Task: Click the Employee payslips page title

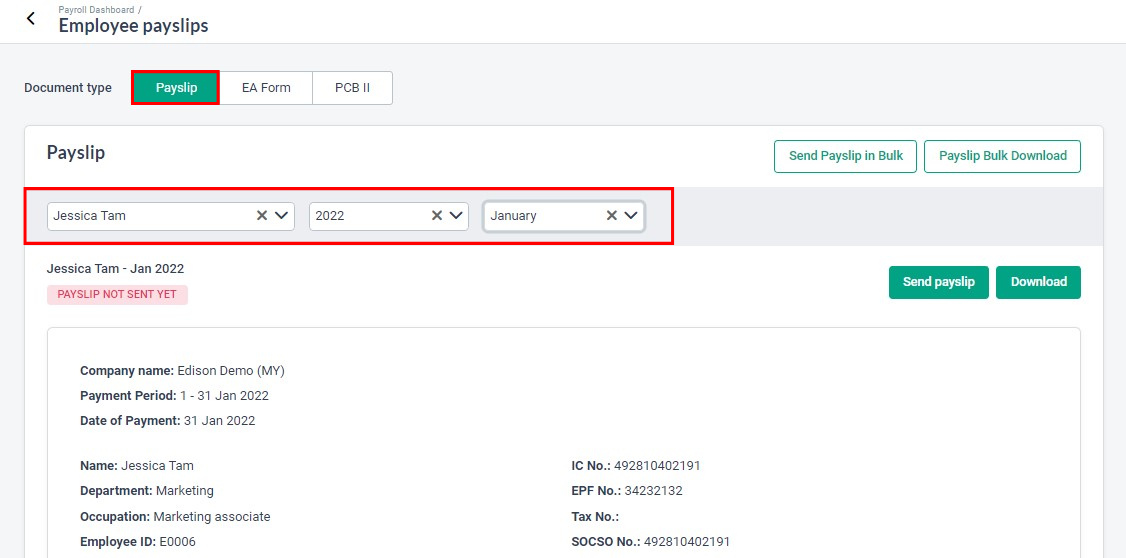Action: pos(134,27)
